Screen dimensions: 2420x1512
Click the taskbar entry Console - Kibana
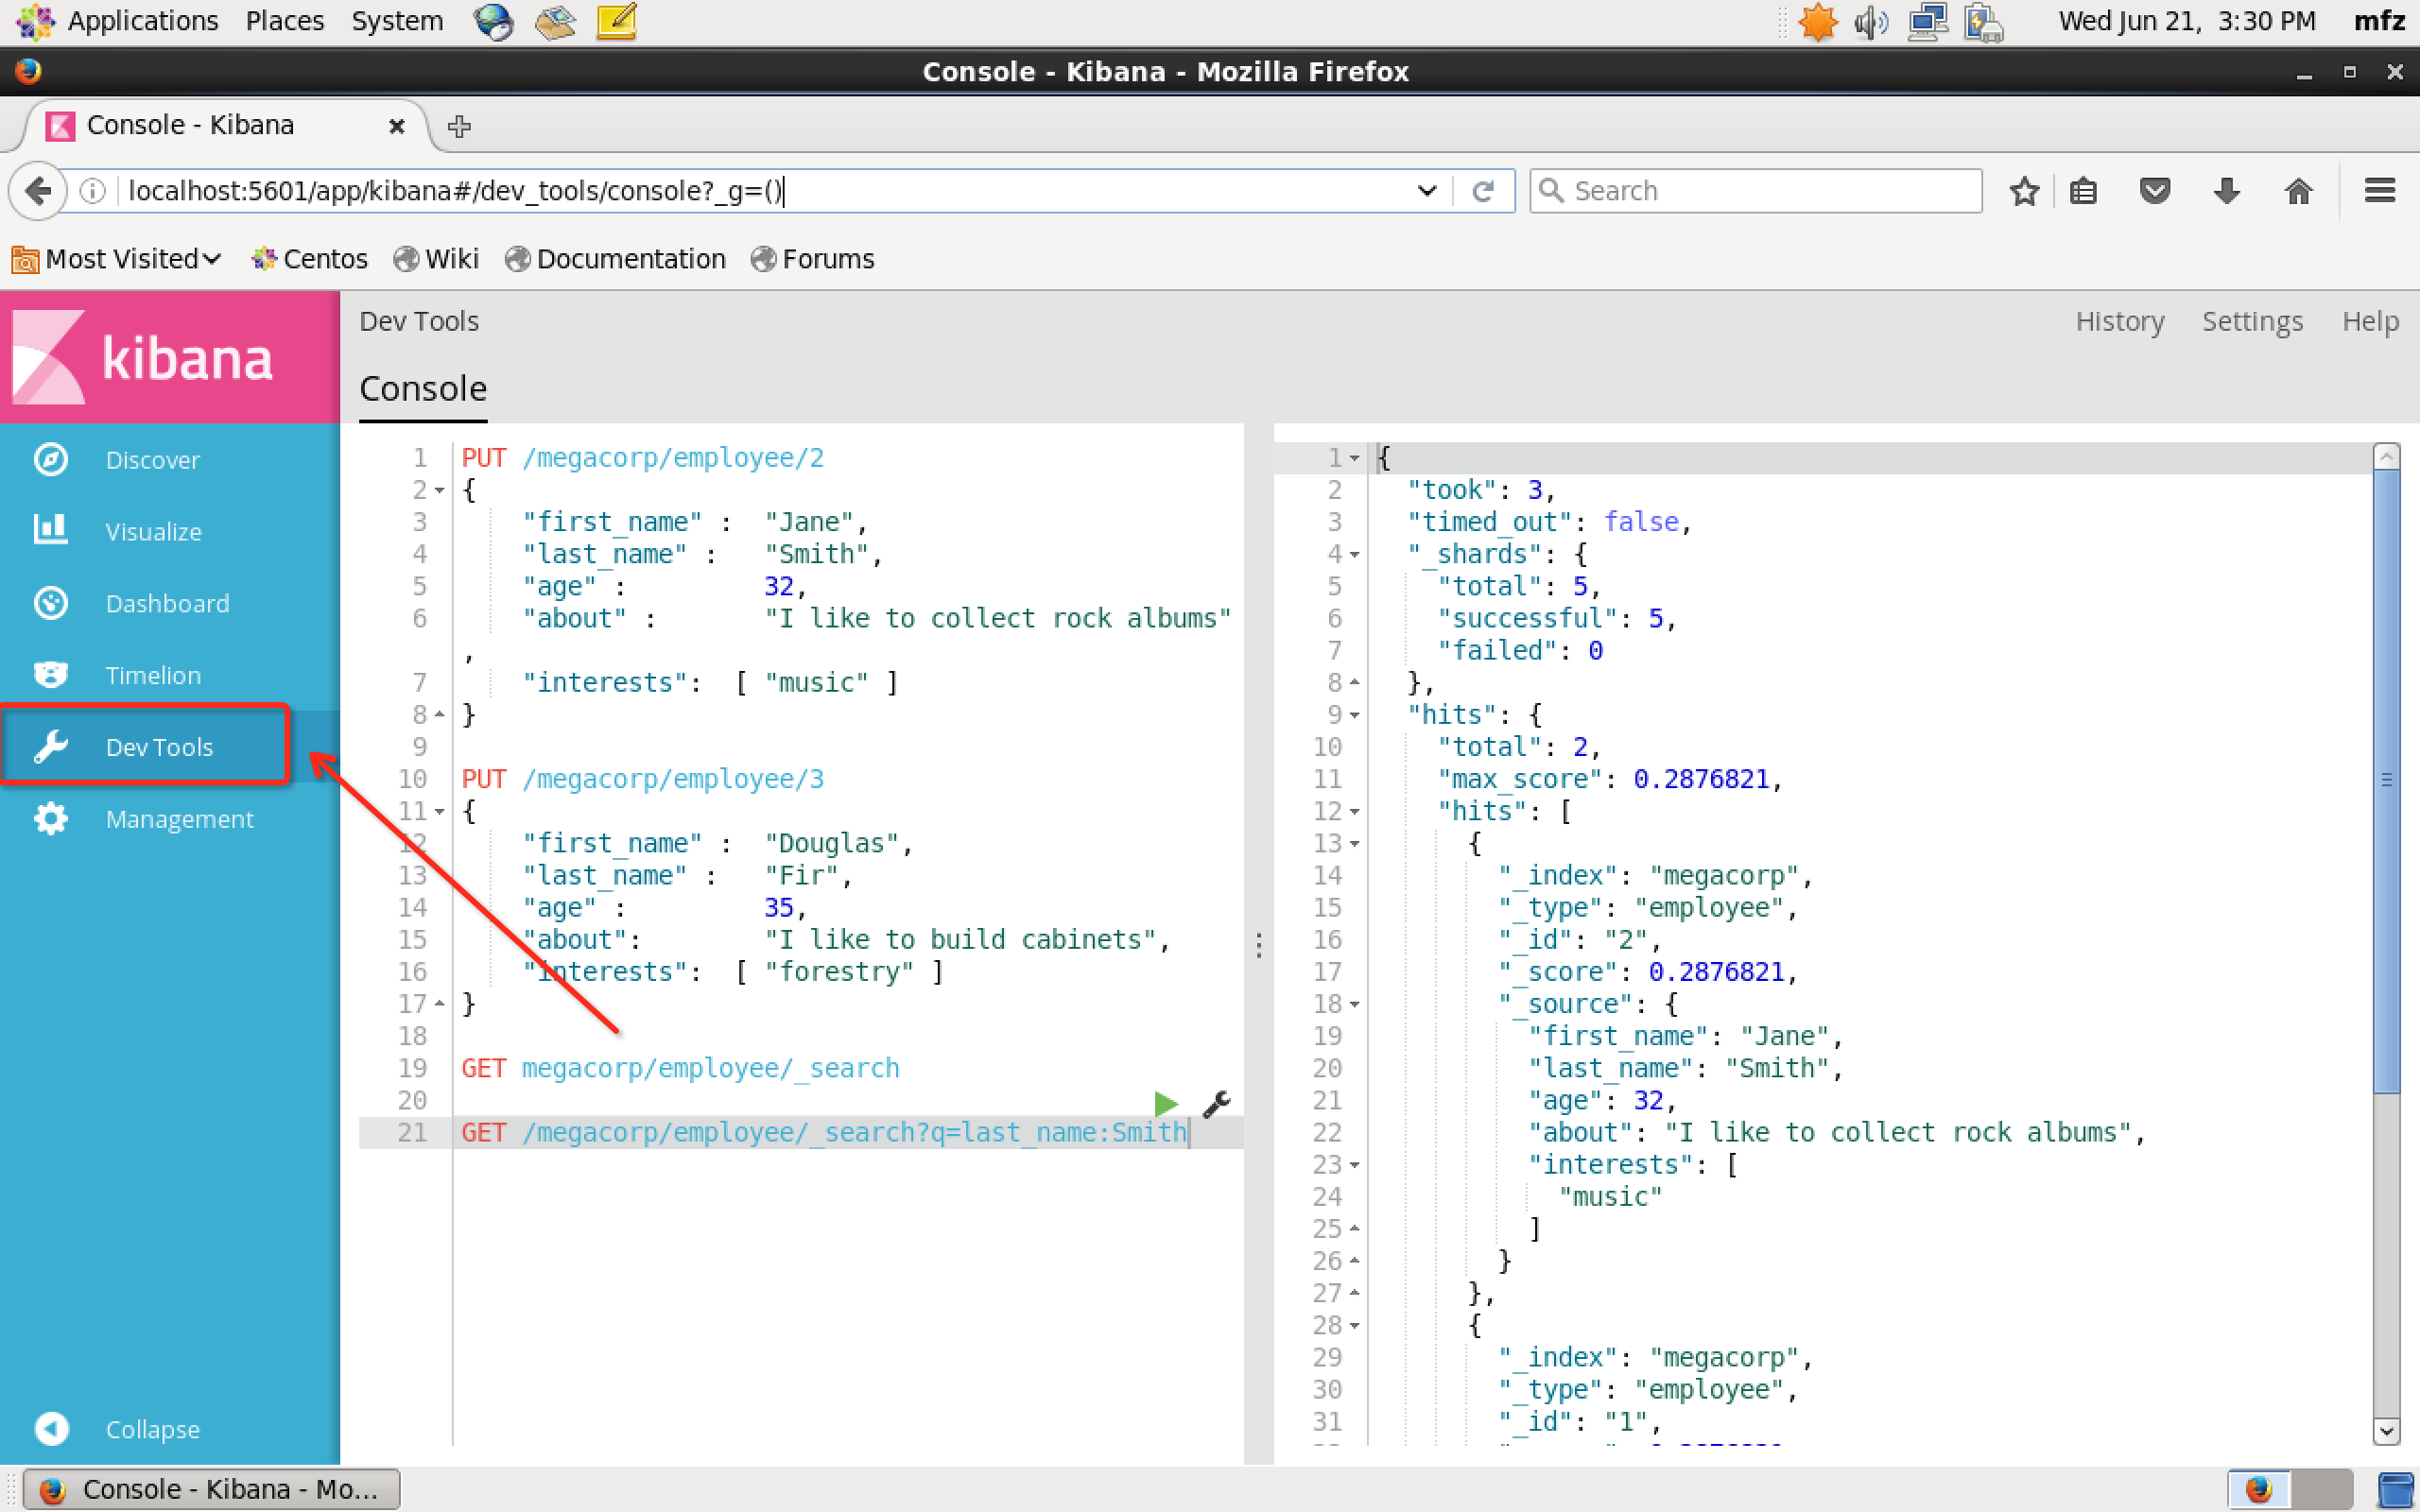(212, 1489)
